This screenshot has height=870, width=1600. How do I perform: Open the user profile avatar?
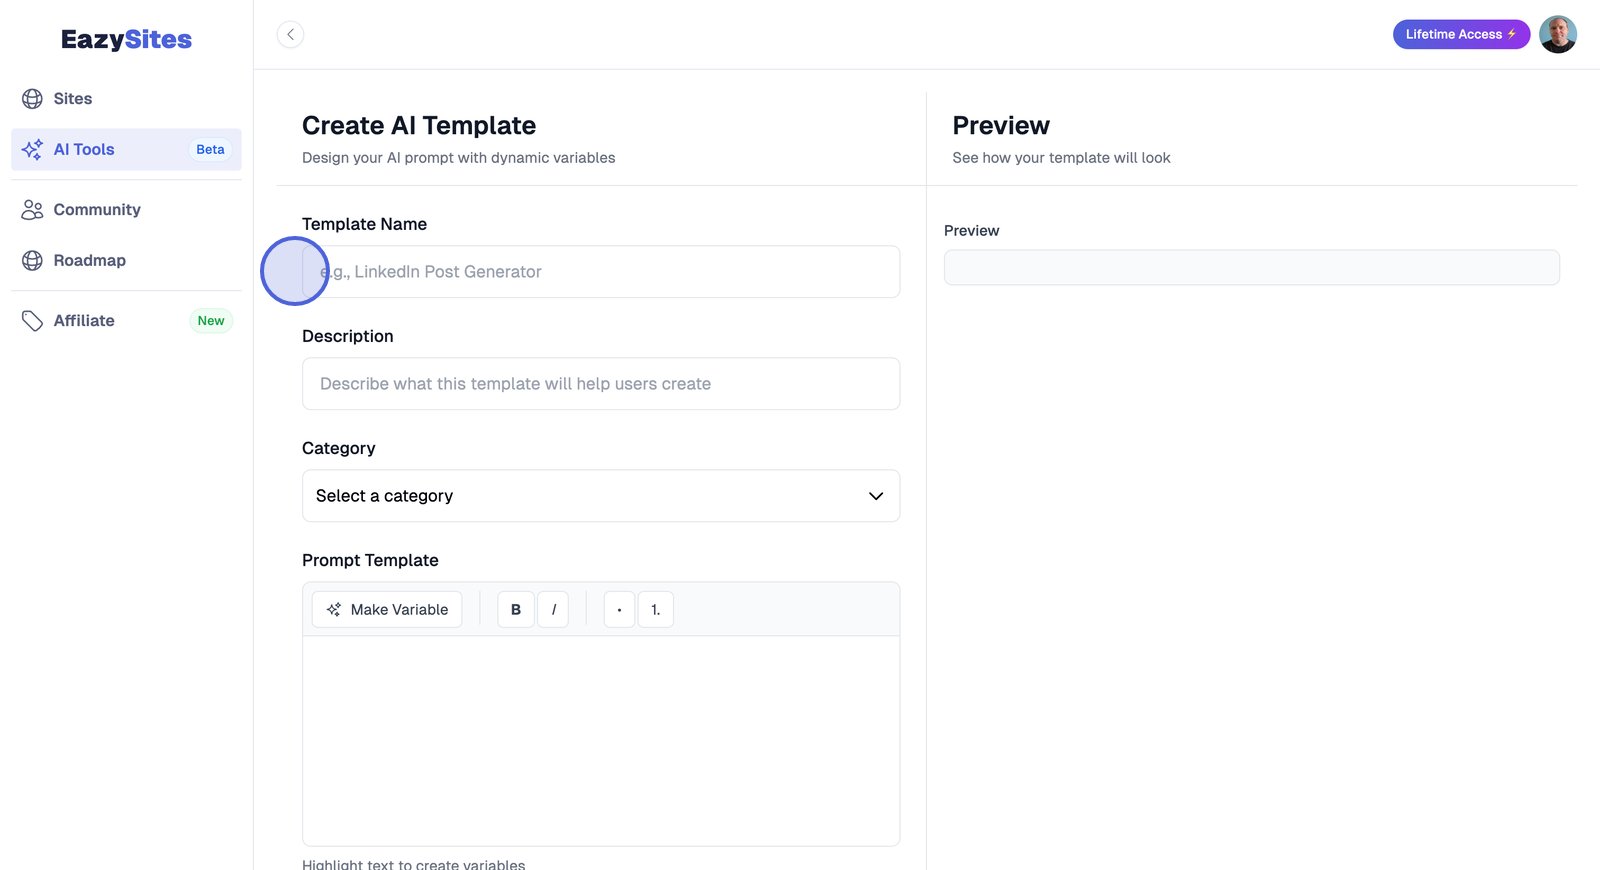pos(1557,35)
